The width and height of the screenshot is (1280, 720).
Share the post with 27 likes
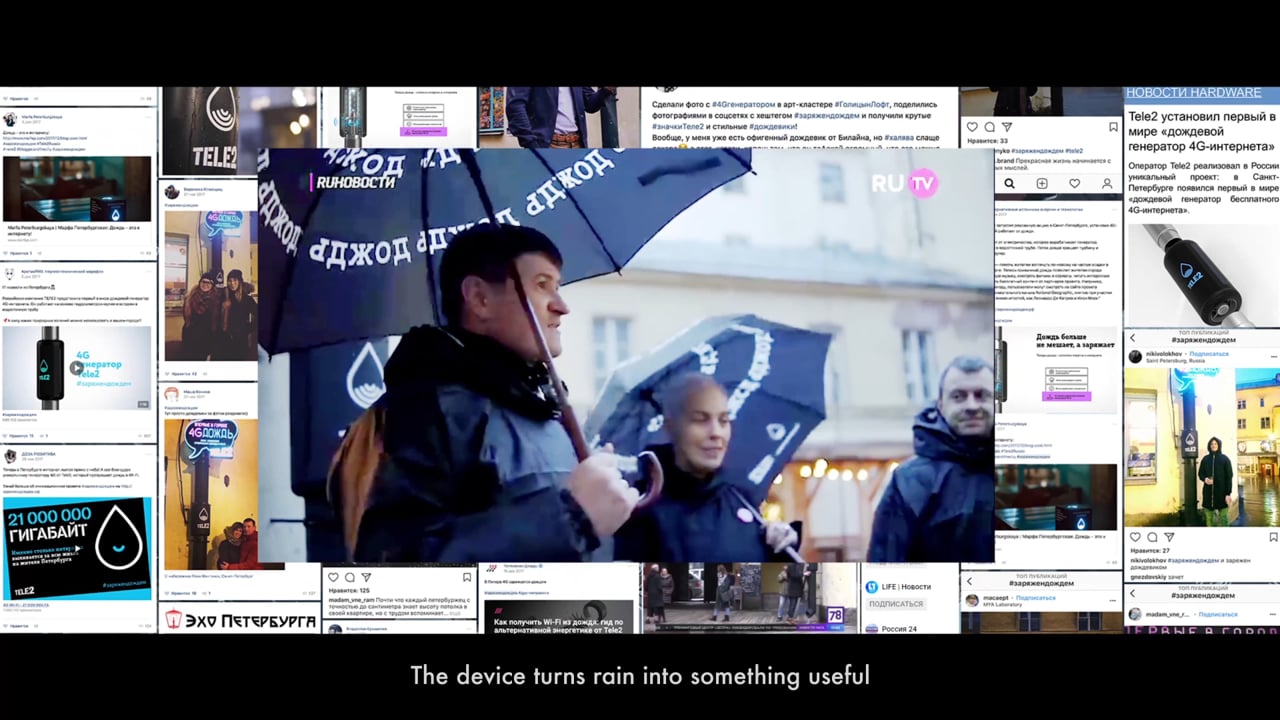[x=1169, y=537]
